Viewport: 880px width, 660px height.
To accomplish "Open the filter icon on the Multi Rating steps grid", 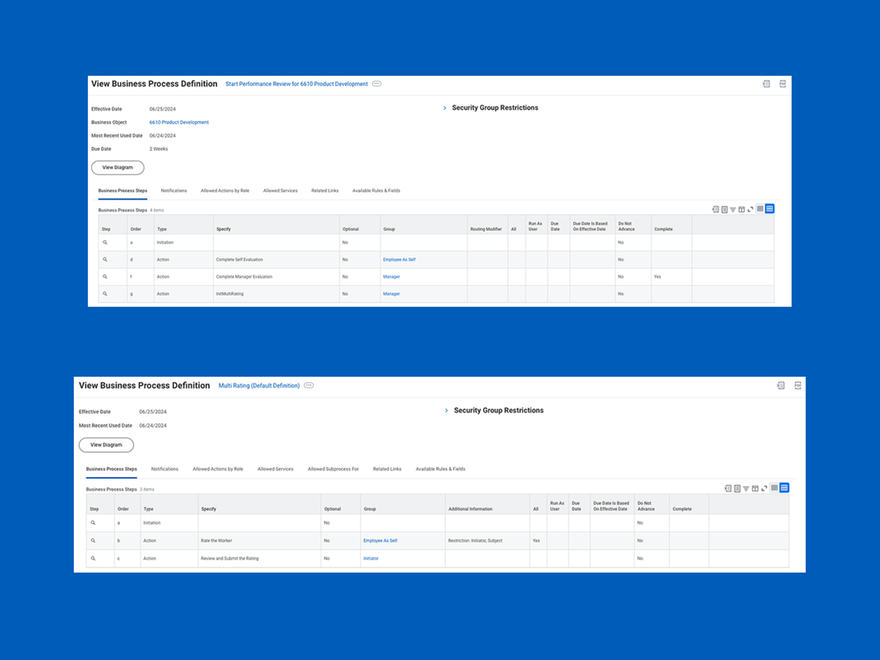I will (746, 488).
